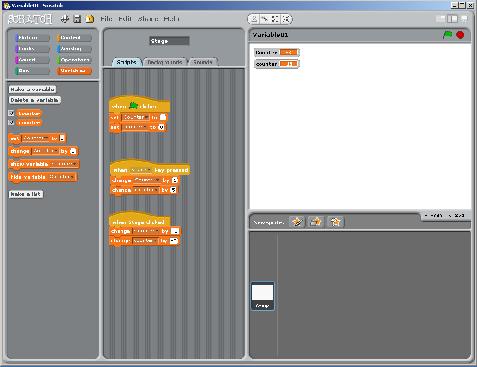
Task: Open variable dropdown in palette 'show variable' block
Action: (64, 164)
